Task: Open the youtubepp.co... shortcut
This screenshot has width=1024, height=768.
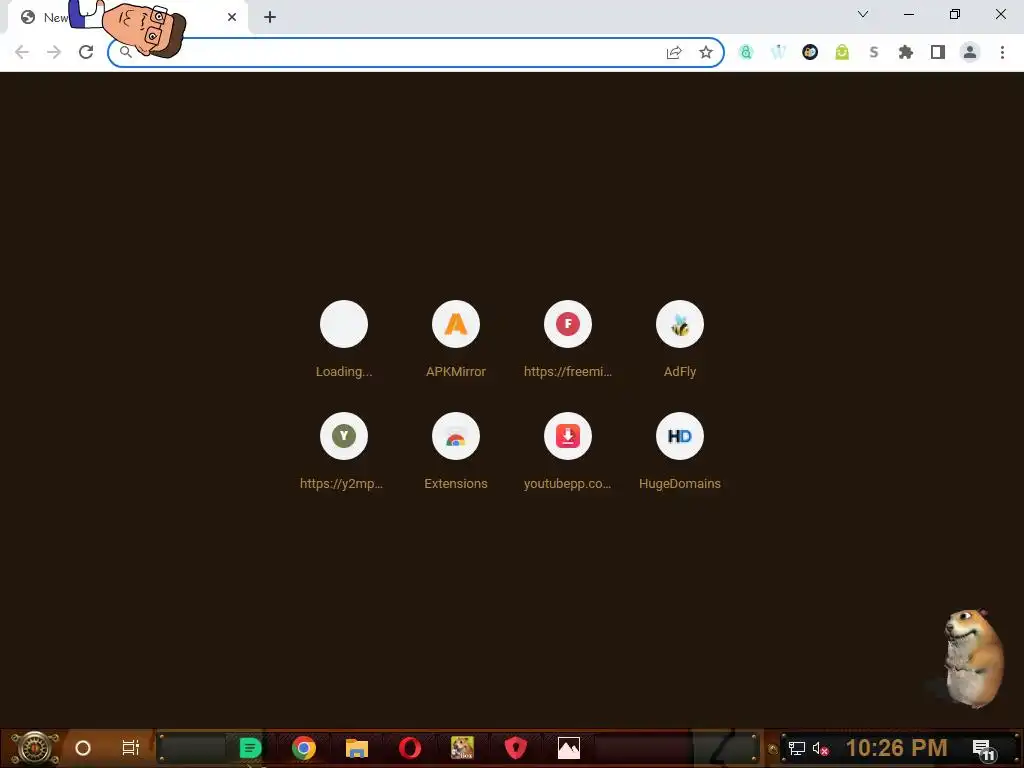Action: 568,453
